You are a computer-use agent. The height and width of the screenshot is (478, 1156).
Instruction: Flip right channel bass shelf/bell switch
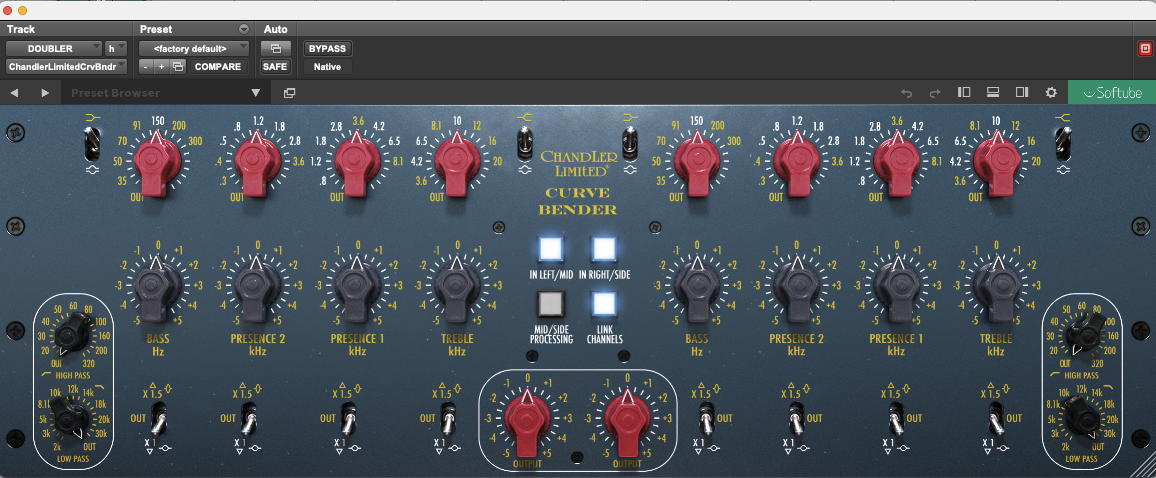(630, 142)
